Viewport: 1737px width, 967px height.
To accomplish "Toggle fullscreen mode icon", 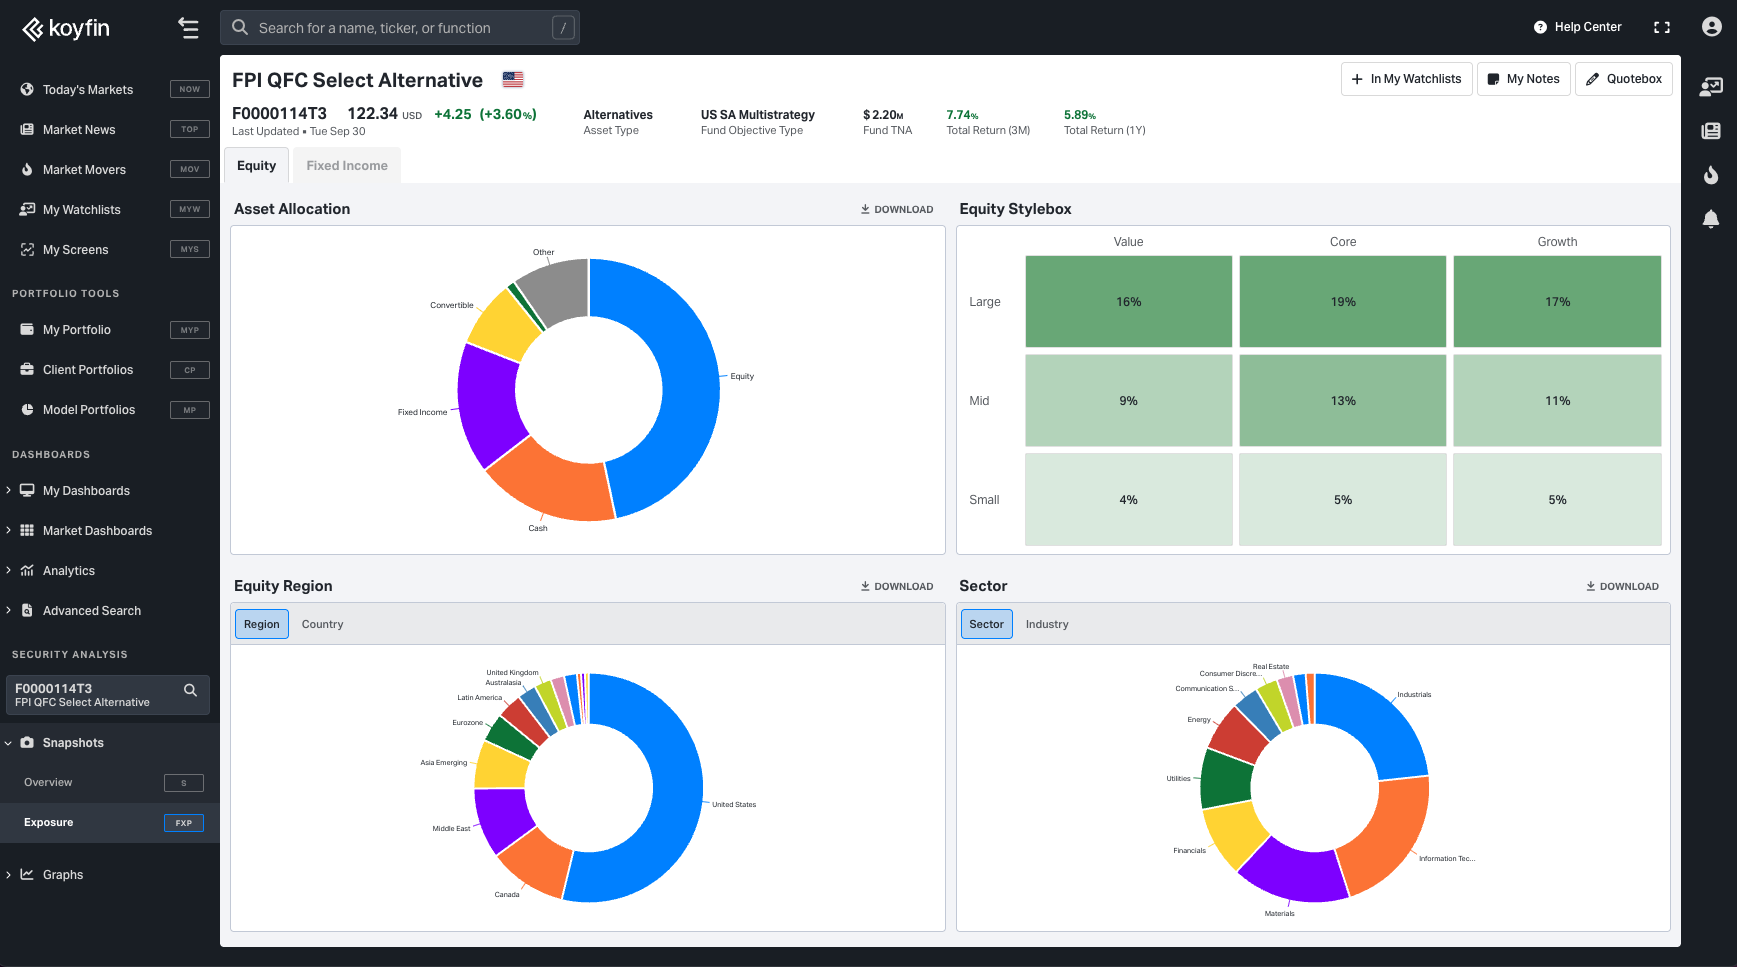I will pyautogui.click(x=1661, y=27).
